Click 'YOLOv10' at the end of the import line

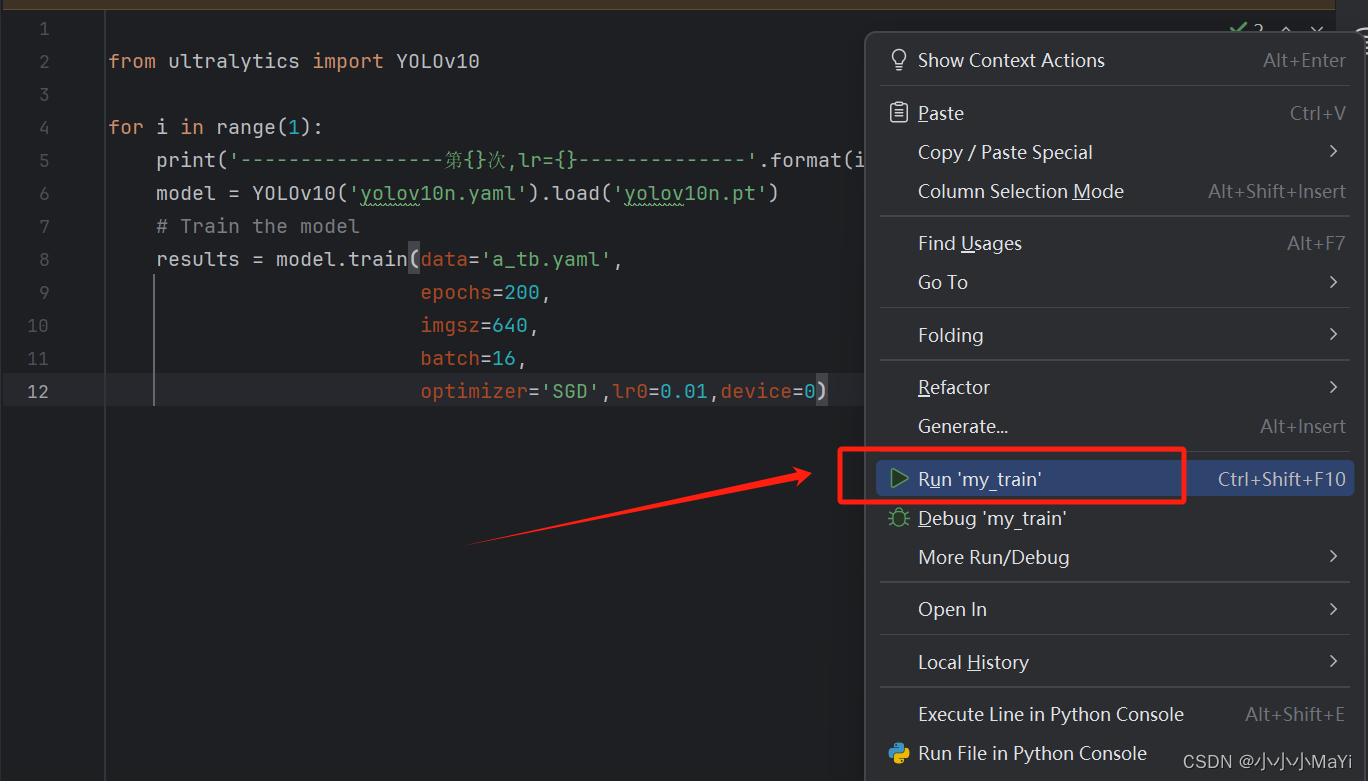438,61
